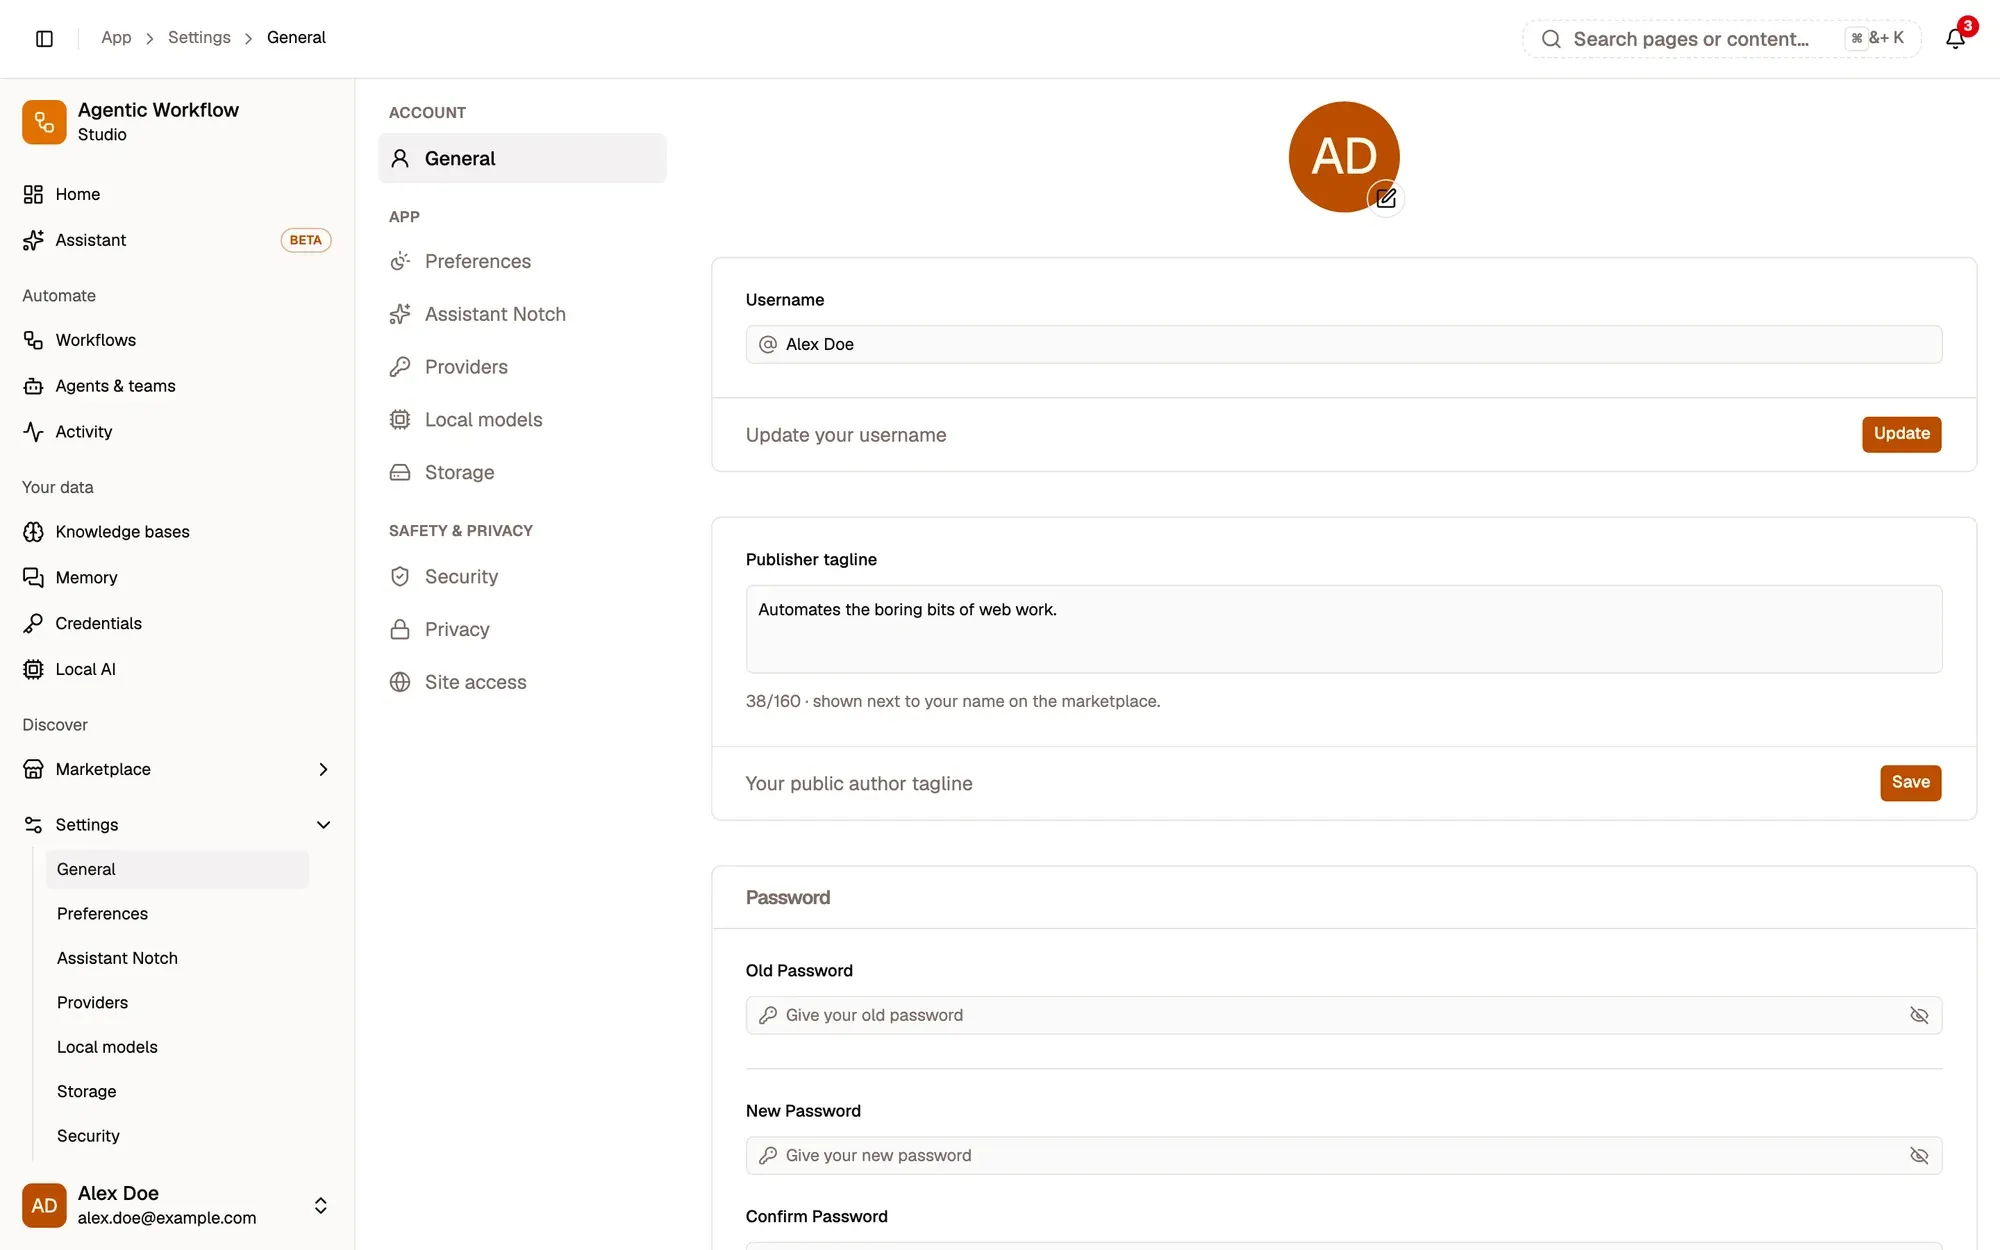Click the Agentic Workflow Studio logo
Image resolution: width=2000 pixels, height=1250 pixels.
coord(44,122)
